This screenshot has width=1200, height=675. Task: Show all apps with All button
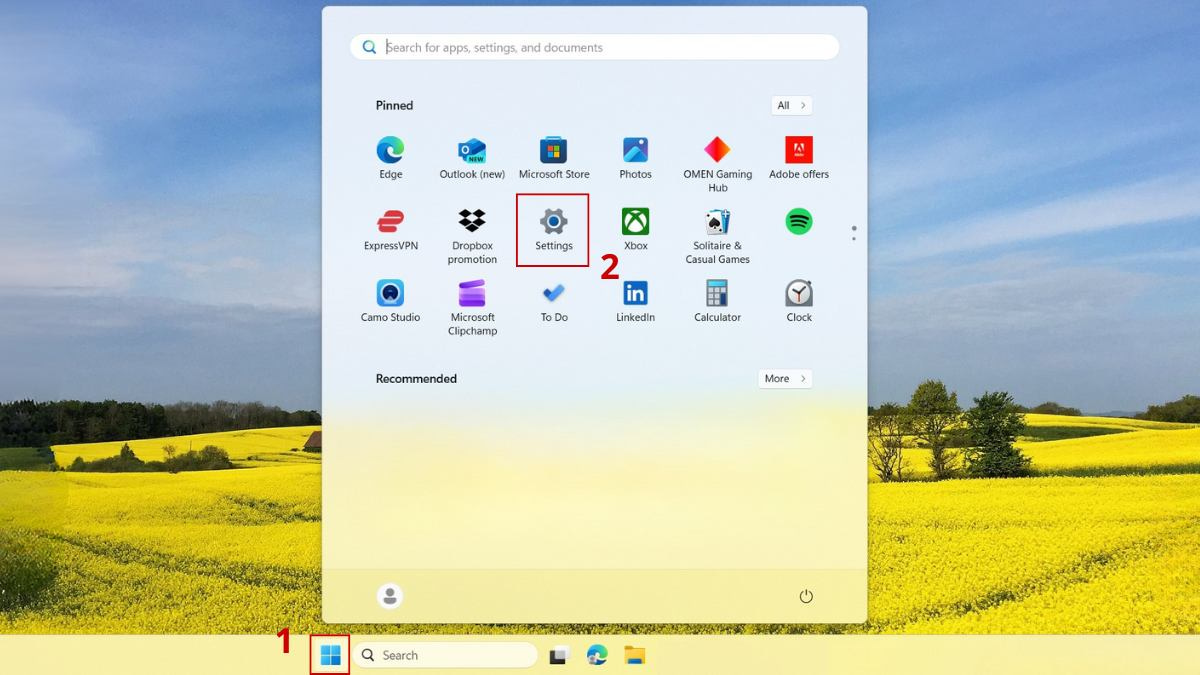tap(791, 105)
